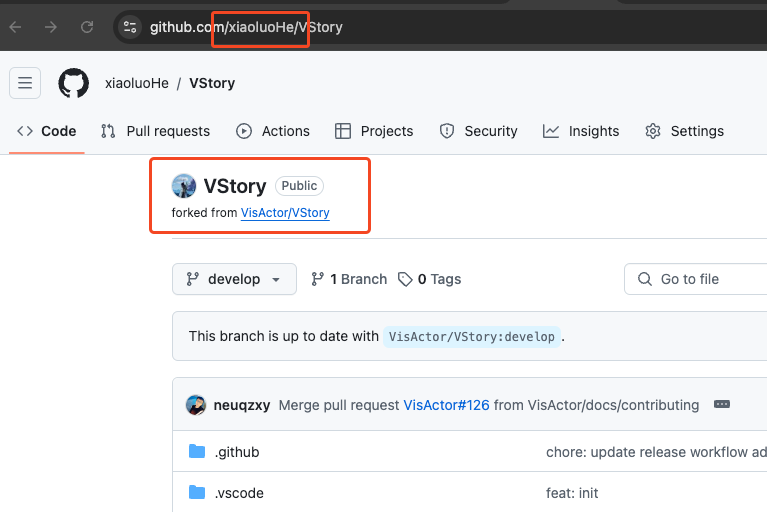
Task: Open the hamburger navigation menu
Action: [25, 83]
